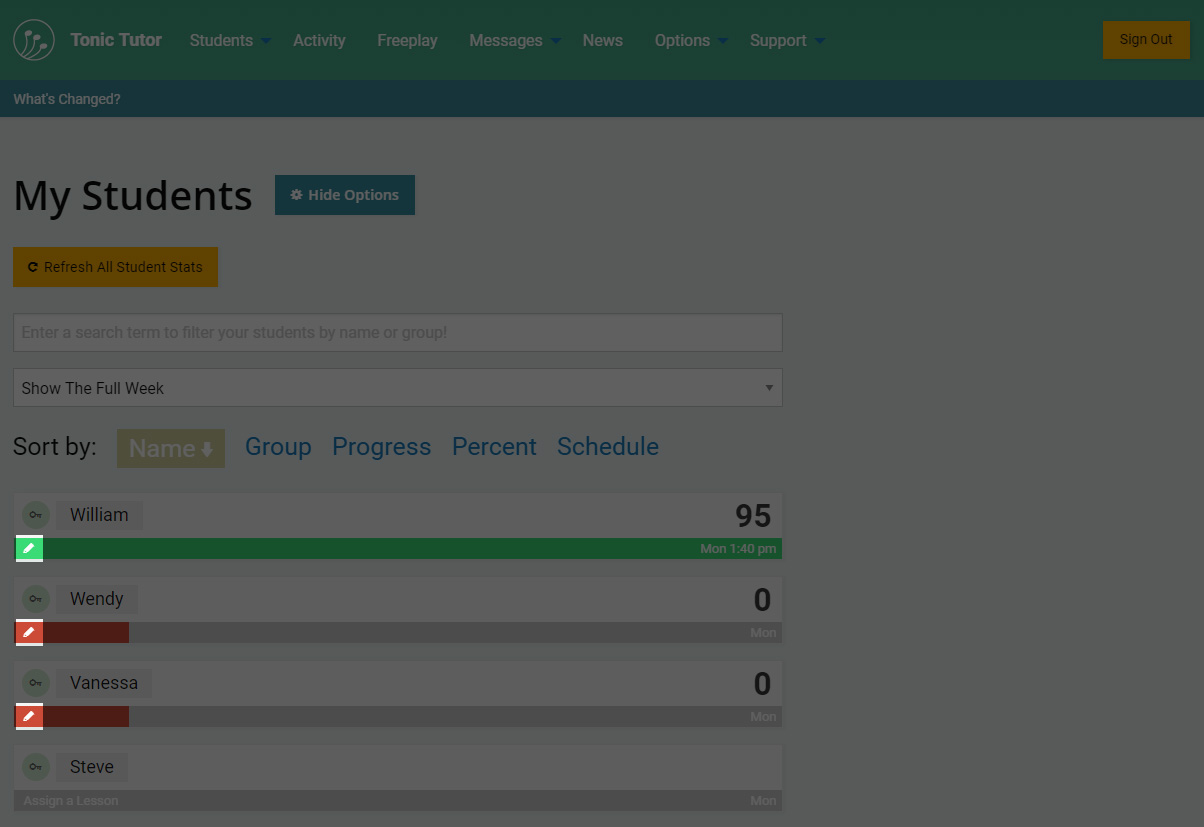The image size is (1204, 827).
Task: Click the Tonic Tutor logo icon
Action: pos(34,40)
